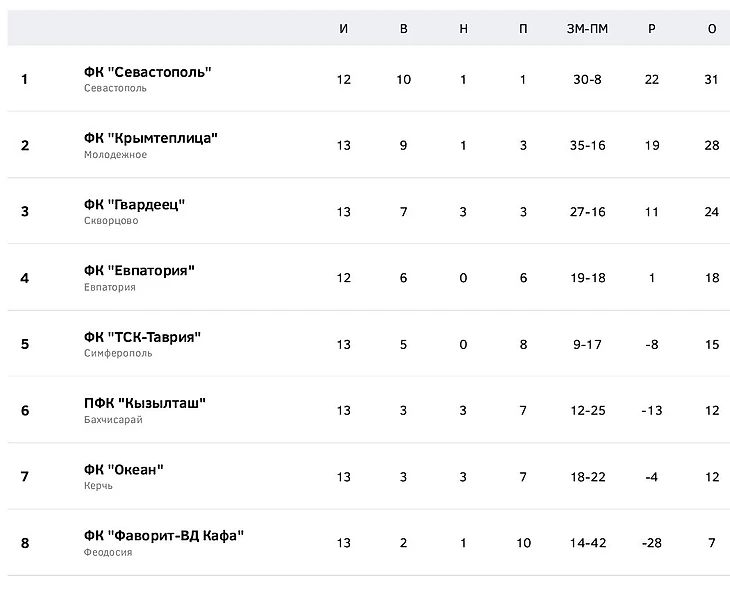Click the "П" losses column header
This screenshot has height=597, width=730.
tap(523, 29)
